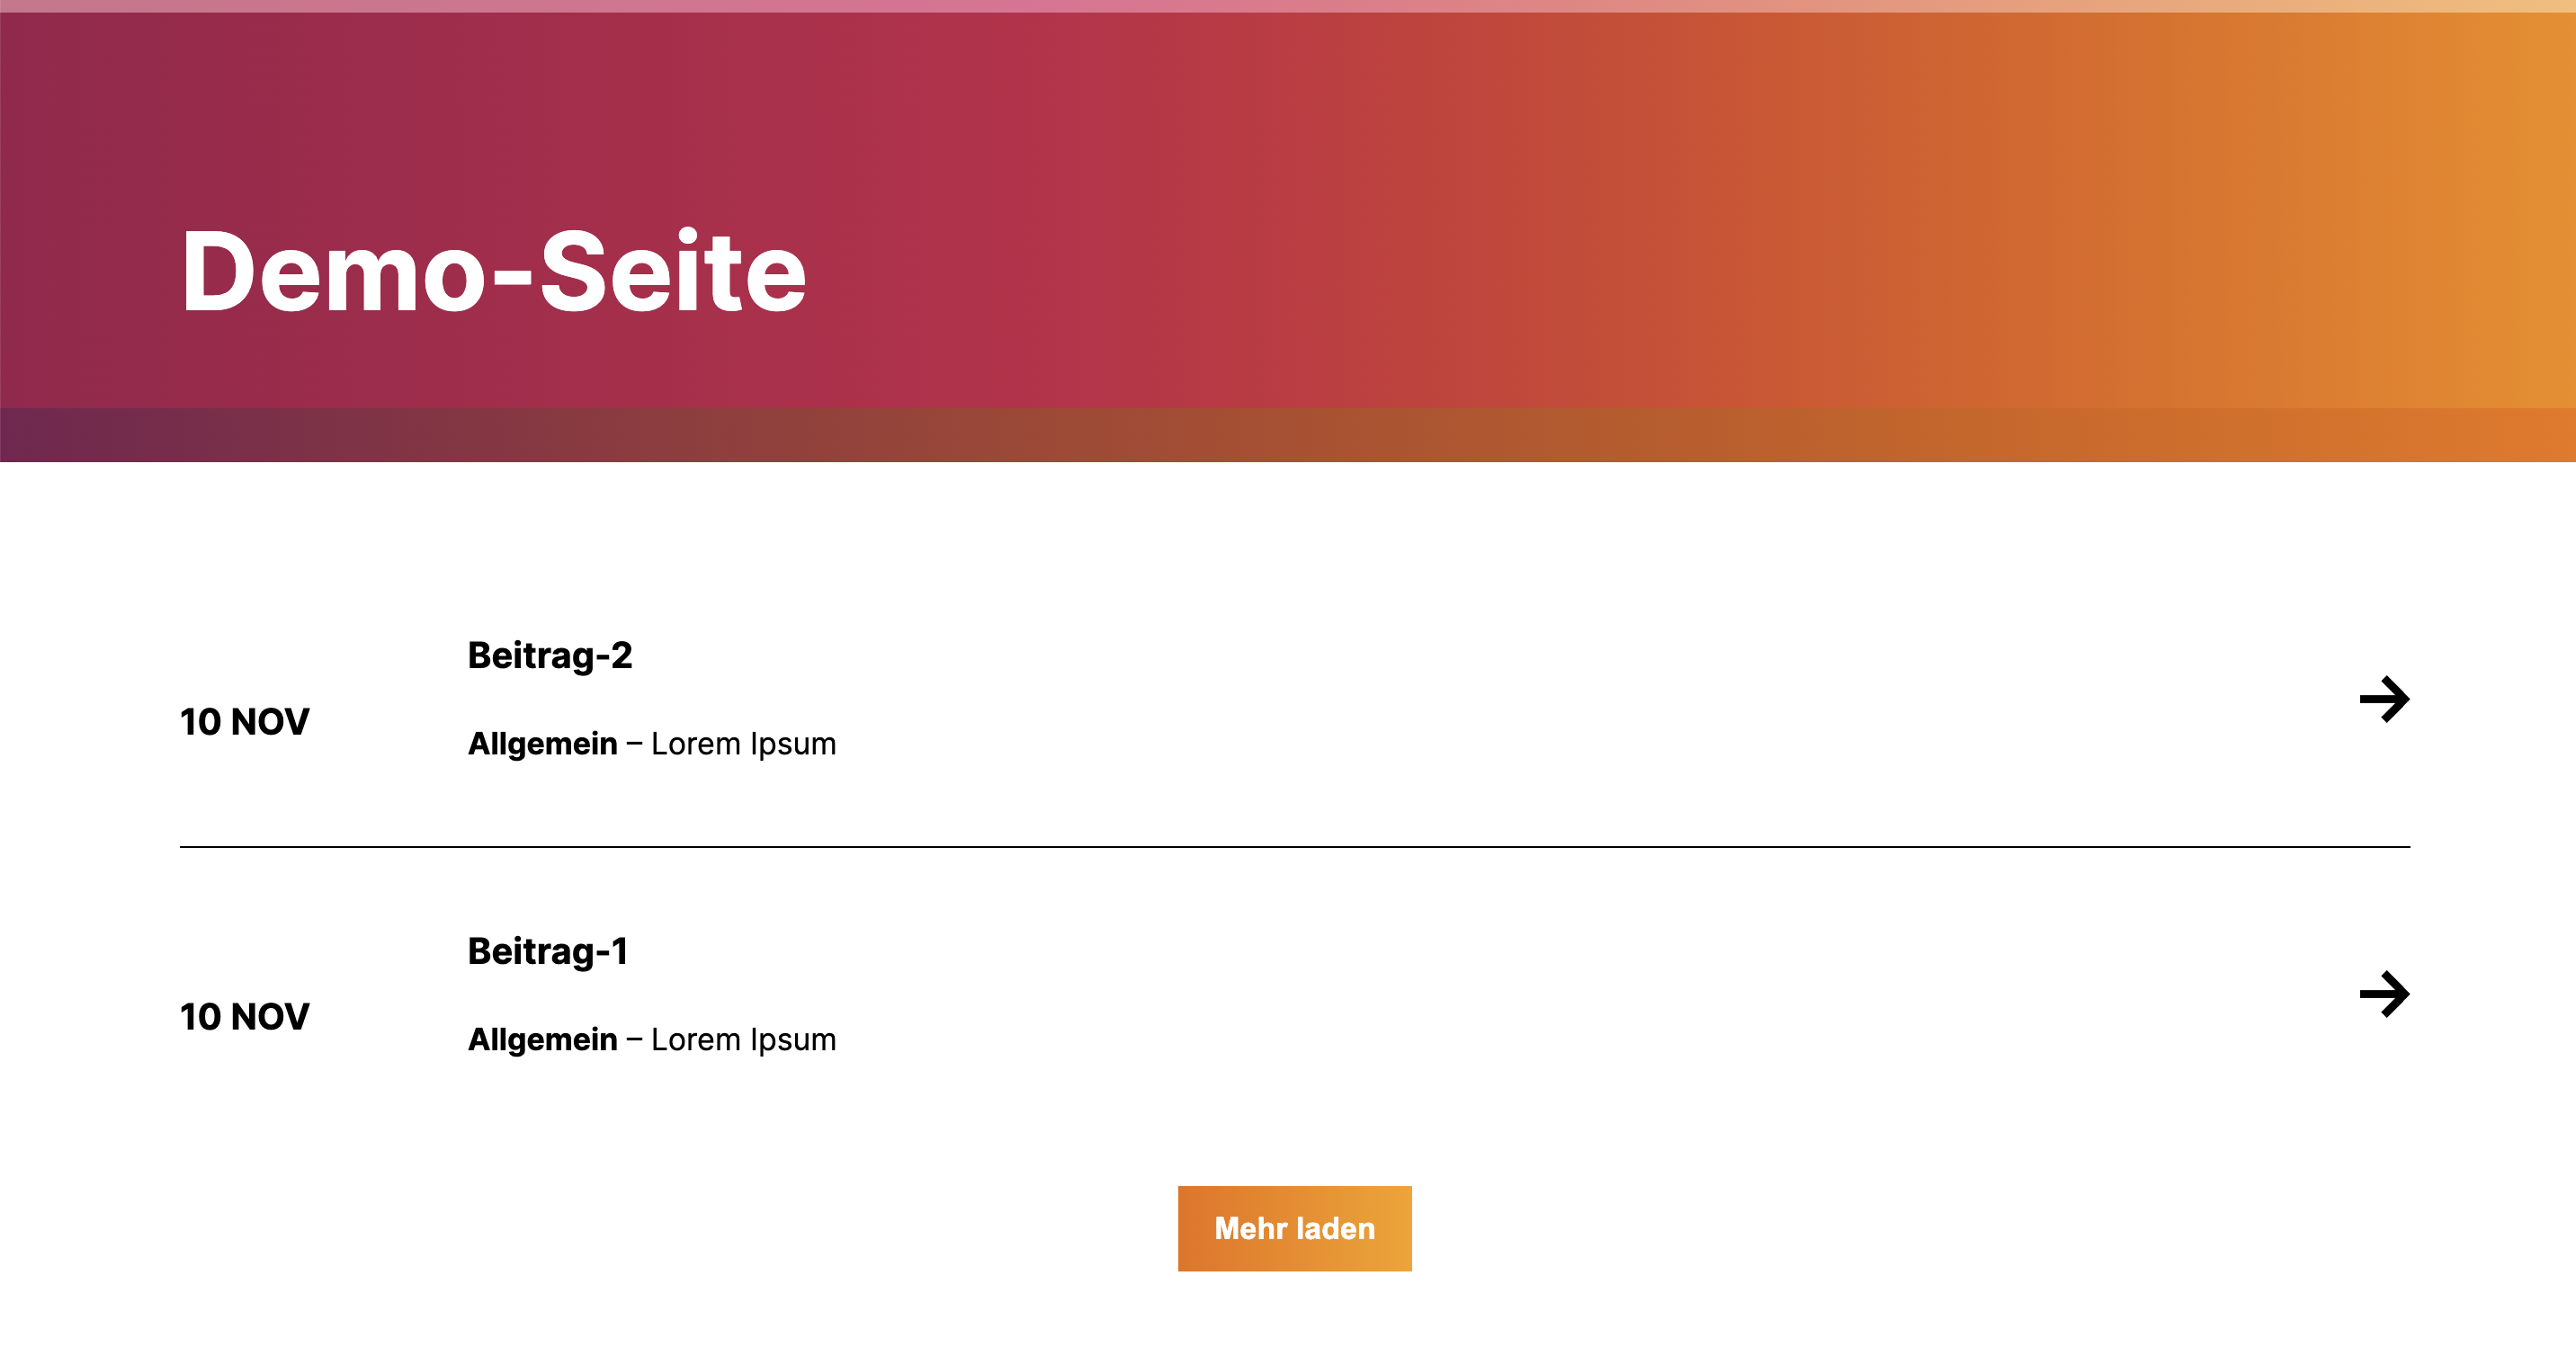Click the thin light bar at page top
The image size is (2576, 1347).
tap(1288, 6)
